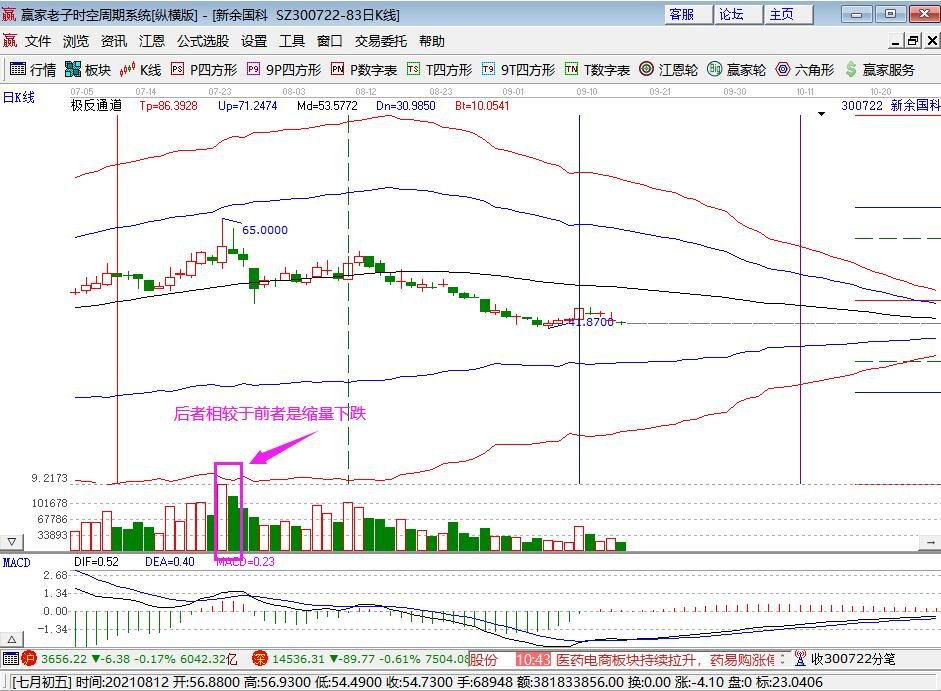Click the 10:43 news timestamp
Viewport: 941px width, 691px height.
tap(532, 660)
